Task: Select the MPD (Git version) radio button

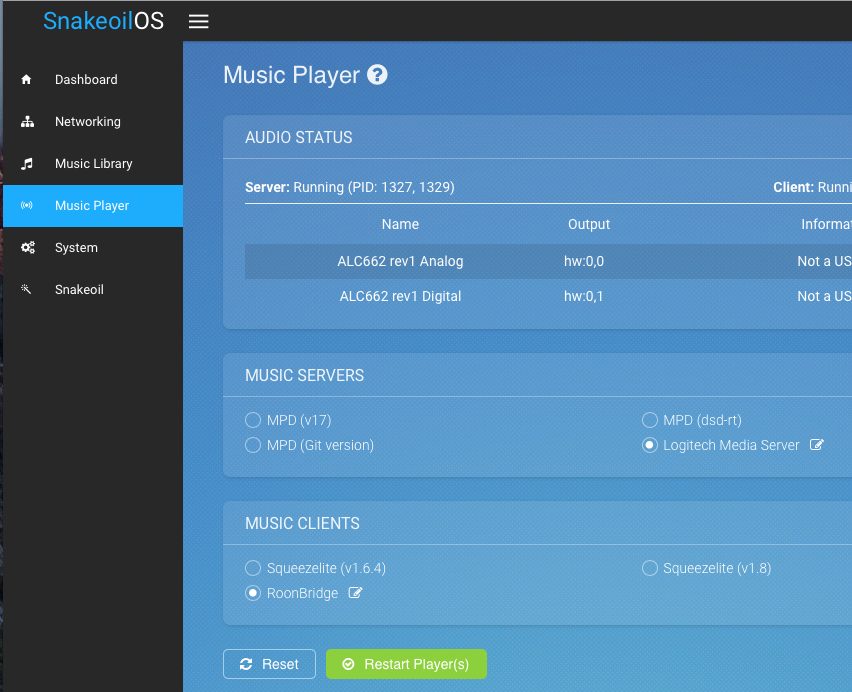Action: click(253, 445)
